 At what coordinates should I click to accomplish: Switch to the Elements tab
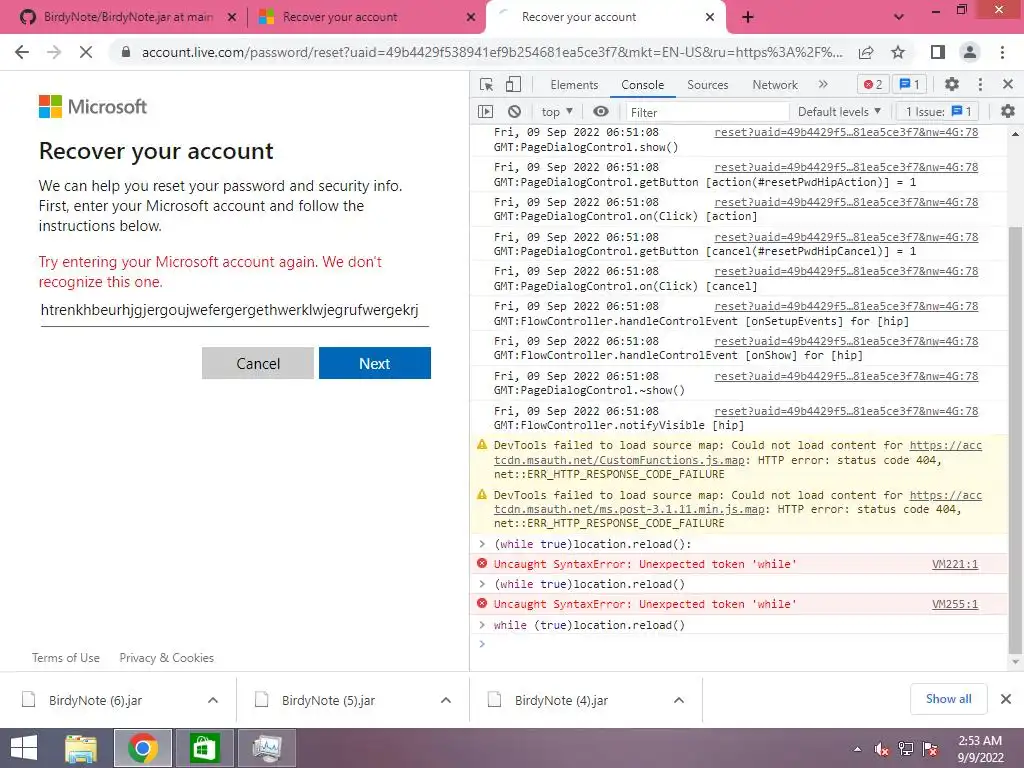(574, 85)
